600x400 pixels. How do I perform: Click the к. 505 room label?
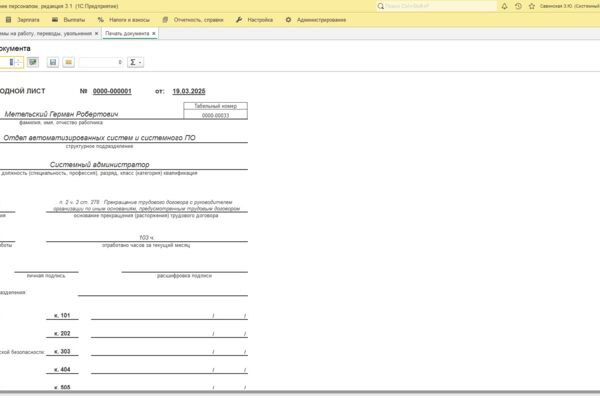[x=62, y=387]
